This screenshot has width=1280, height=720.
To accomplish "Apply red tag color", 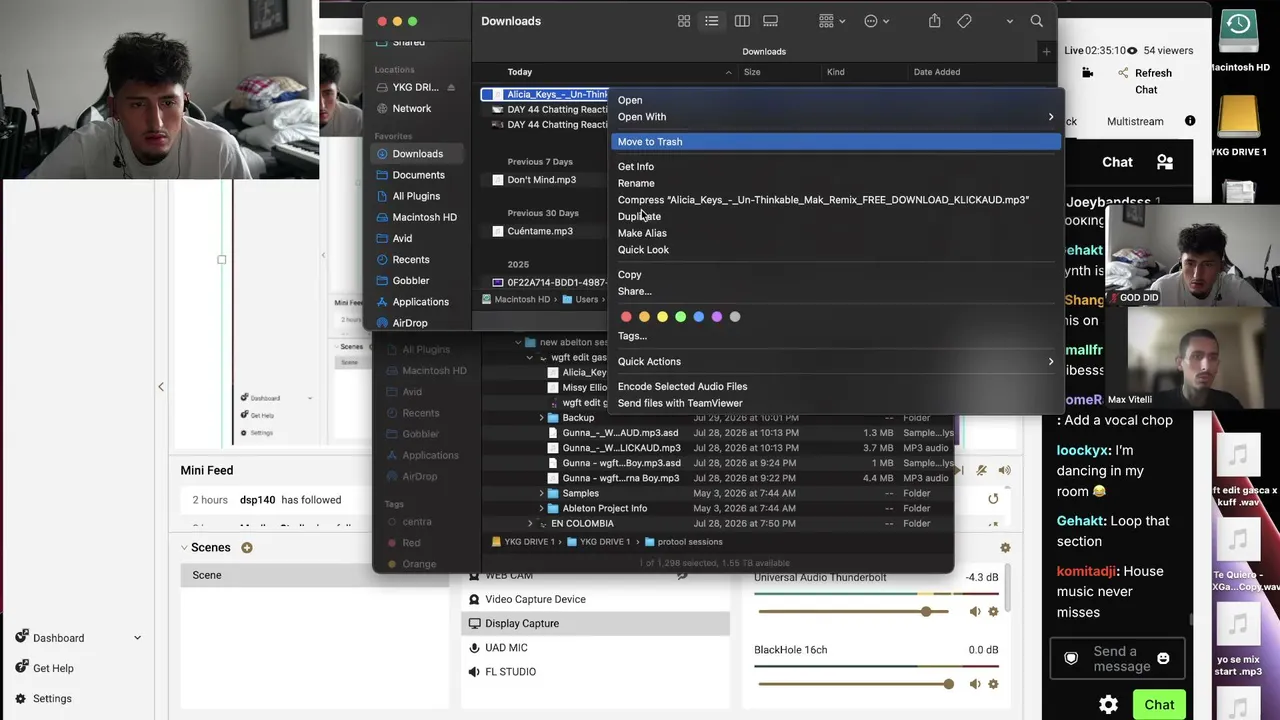I will pyautogui.click(x=626, y=317).
